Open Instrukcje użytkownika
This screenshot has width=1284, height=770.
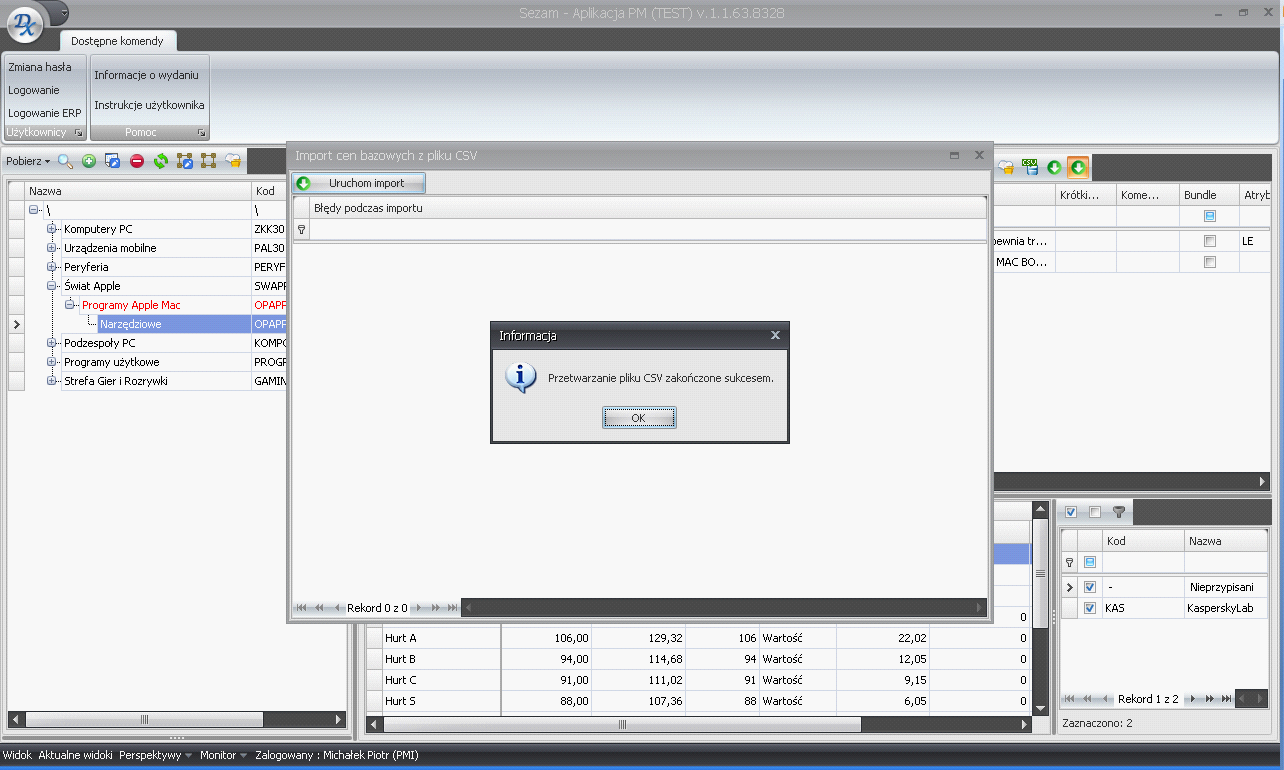point(150,105)
